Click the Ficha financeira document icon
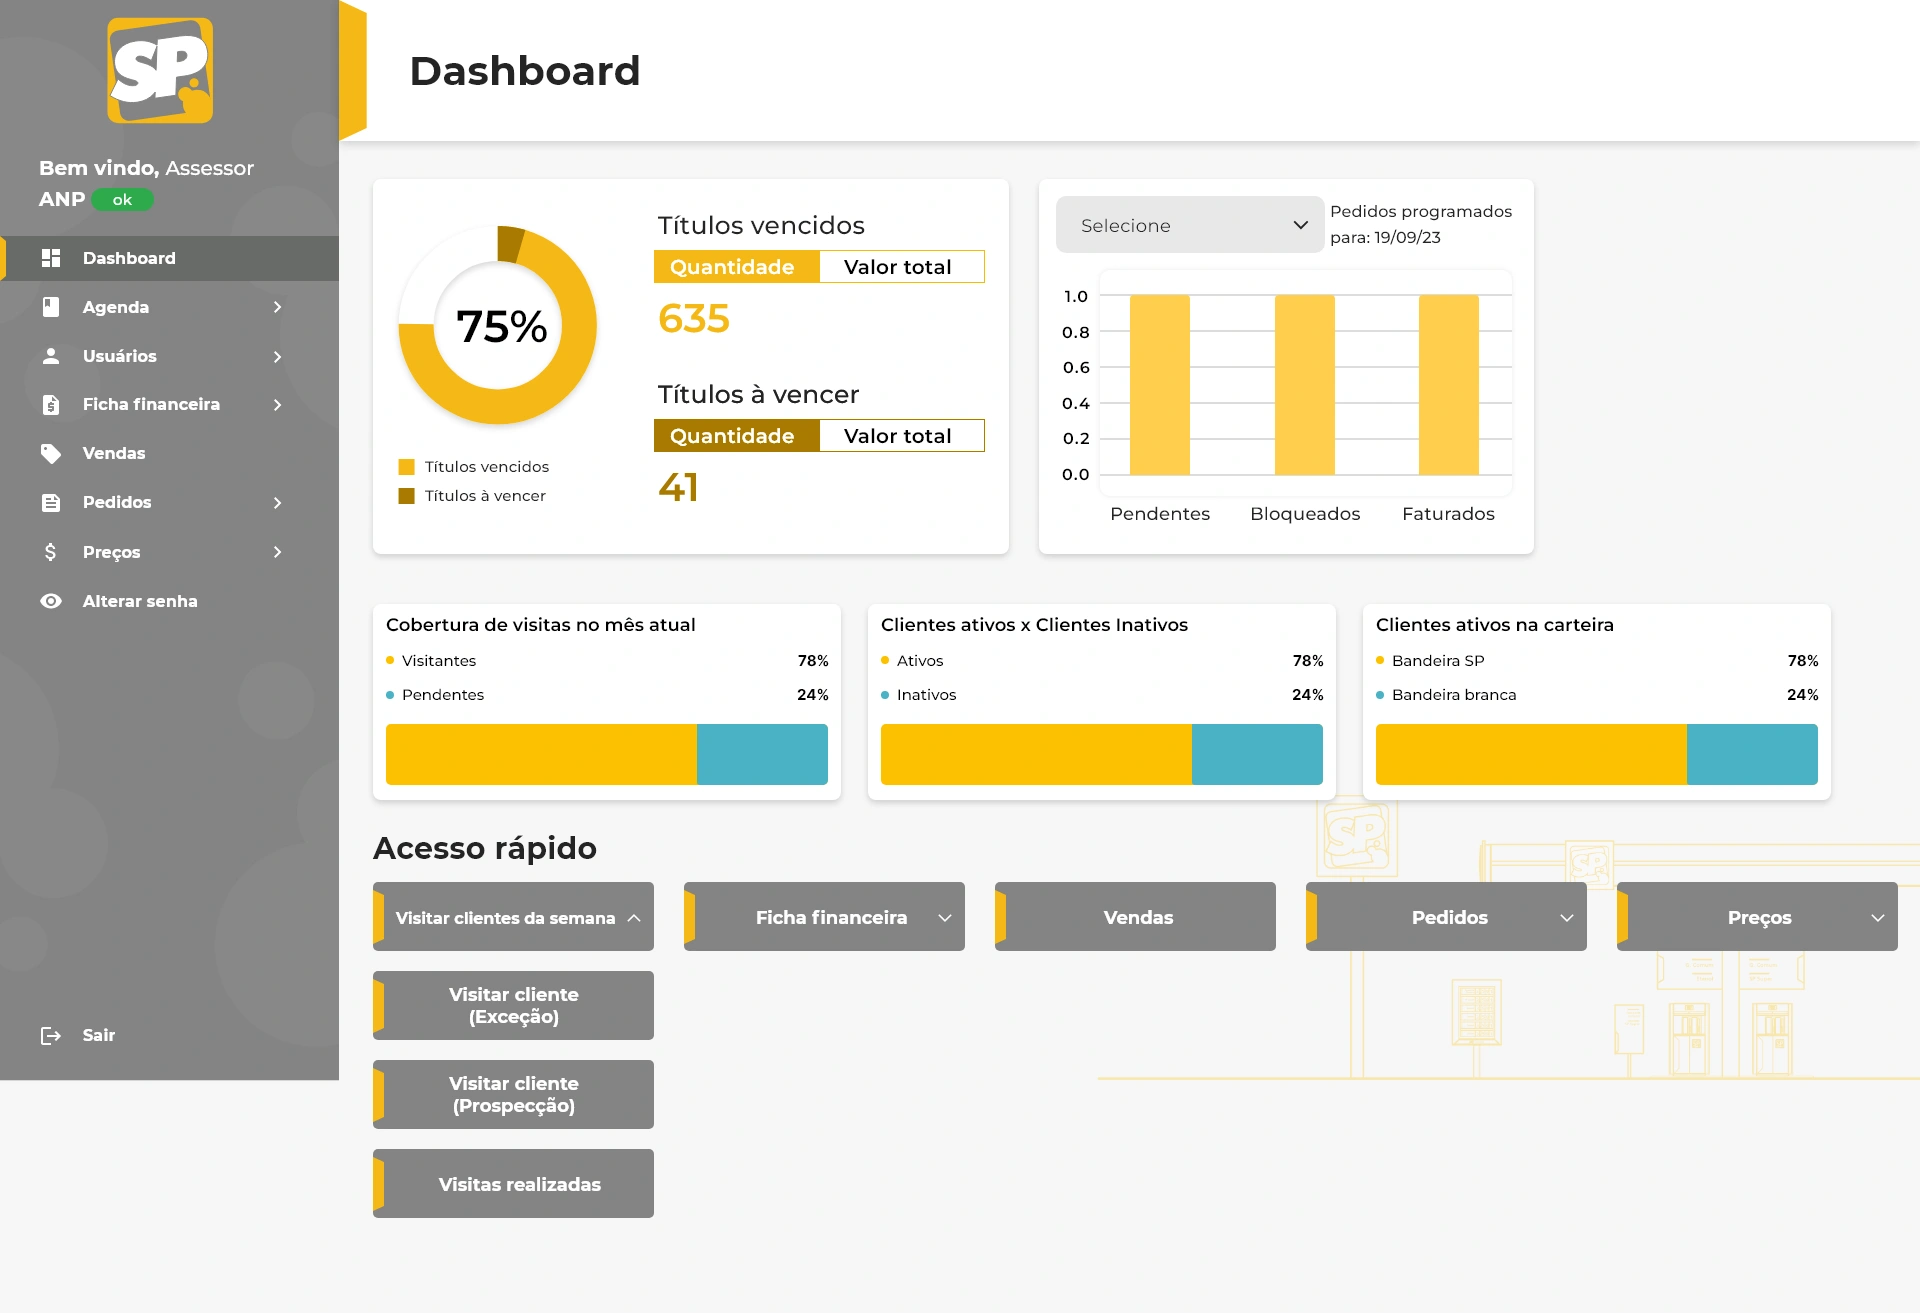This screenshot has width=1920, height=1313. pos(51,405)
